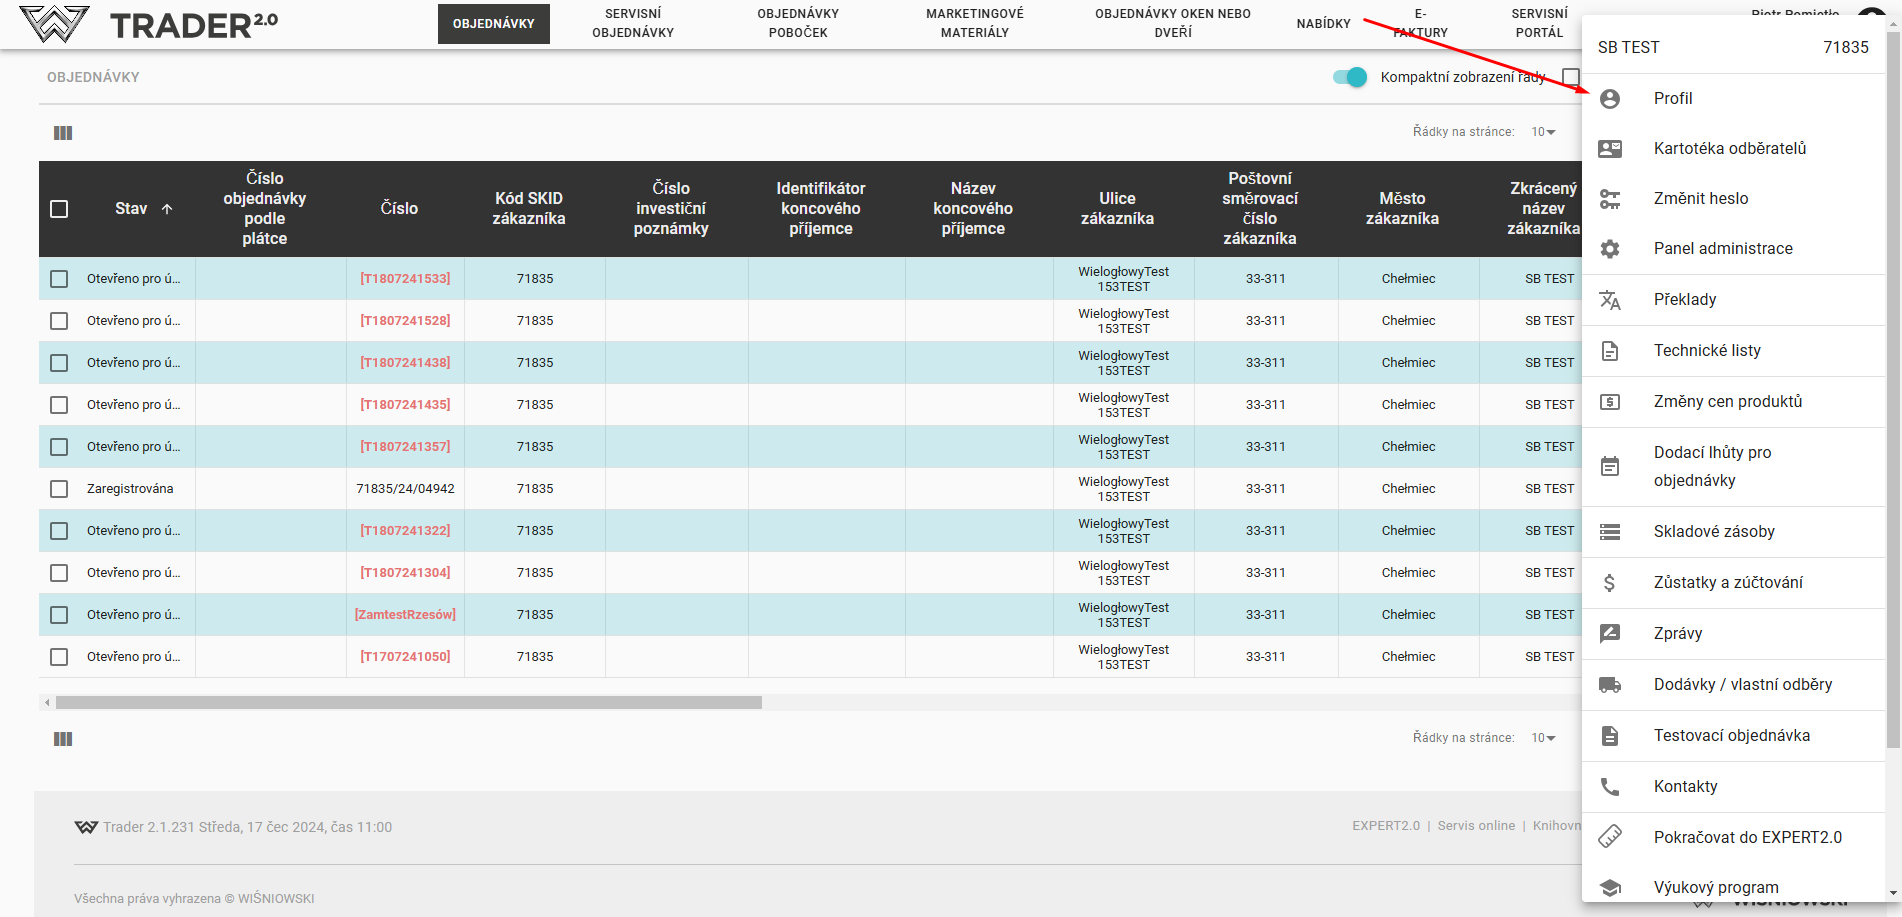This screenshot has height=917, width=1902.
Task: Click the Profil person icon
Action: pyautogui.click(x=1609, y=98)
